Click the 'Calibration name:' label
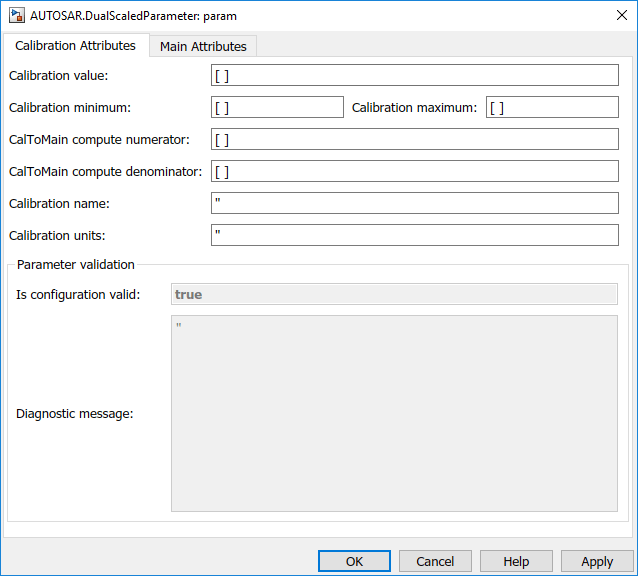Screen dimensions: 638x576 (x=59, y=203)
